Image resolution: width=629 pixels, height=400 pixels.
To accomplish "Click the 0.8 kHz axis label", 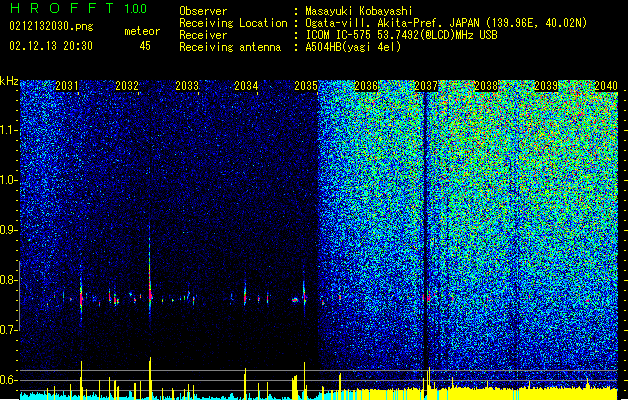I will 9,280.
